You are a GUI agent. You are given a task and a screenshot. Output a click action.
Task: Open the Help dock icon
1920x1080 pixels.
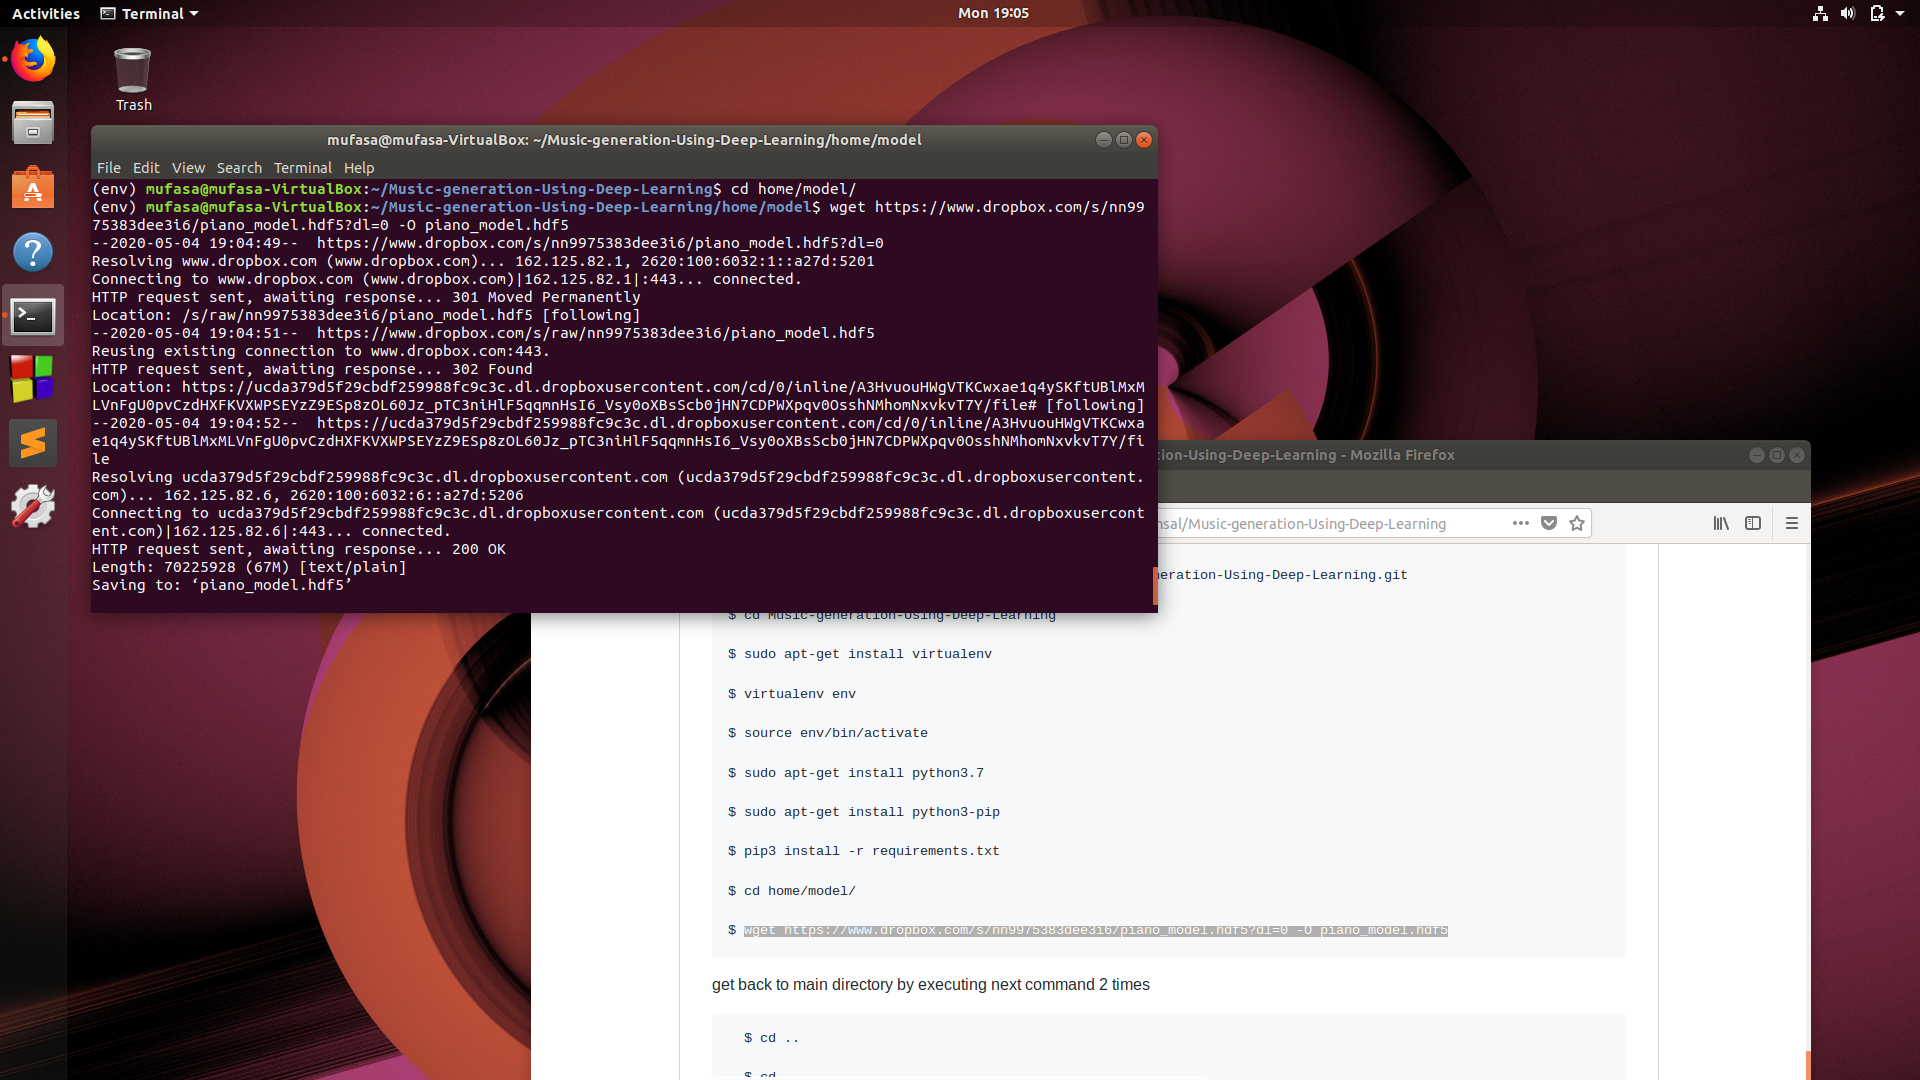pyautogui.click(x=33, y=252)
